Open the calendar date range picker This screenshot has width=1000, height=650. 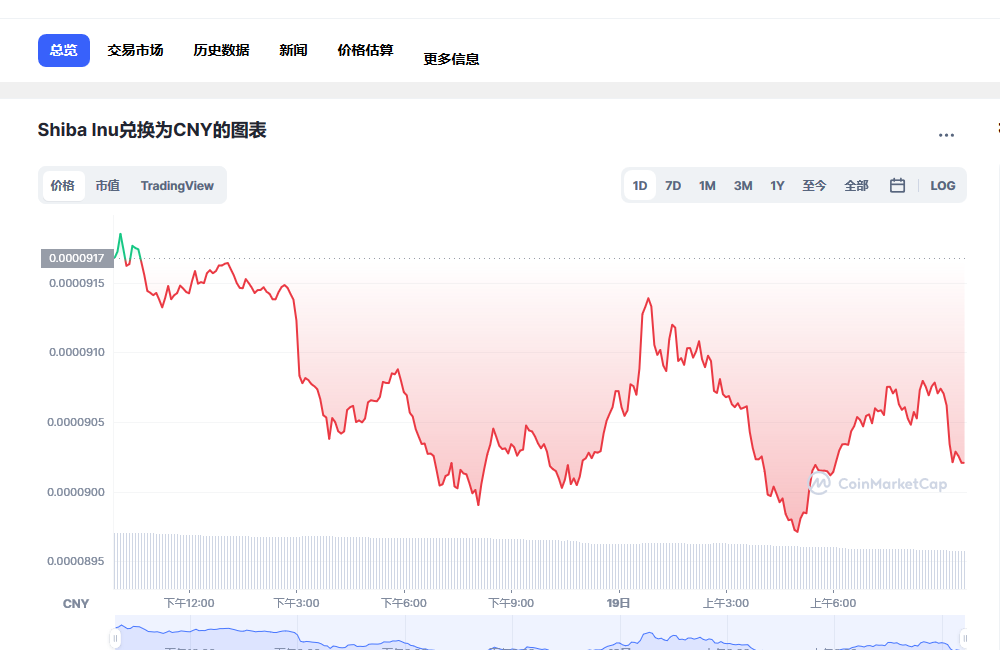click(x=897, y=186)
